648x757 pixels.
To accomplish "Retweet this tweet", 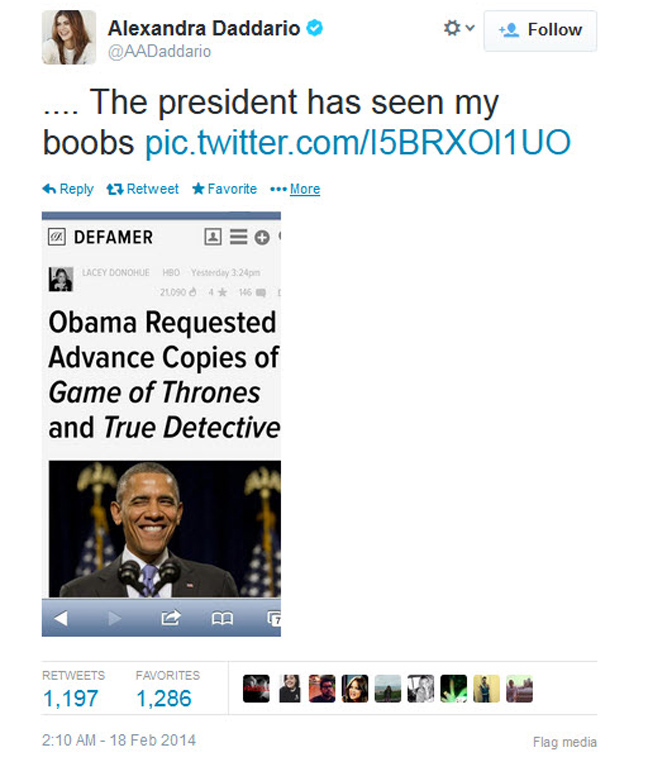I will click(143, 189).
